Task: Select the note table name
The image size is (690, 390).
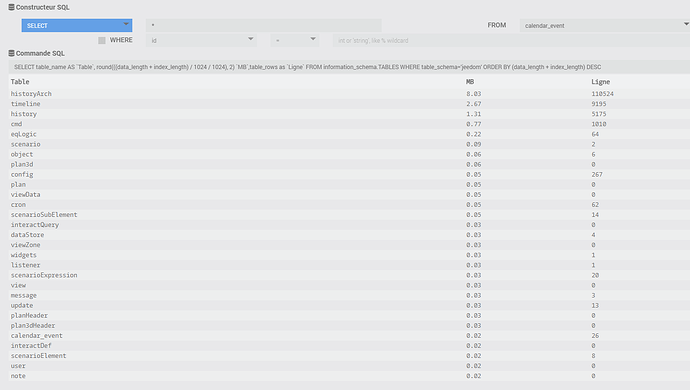Action: (18, 376)
